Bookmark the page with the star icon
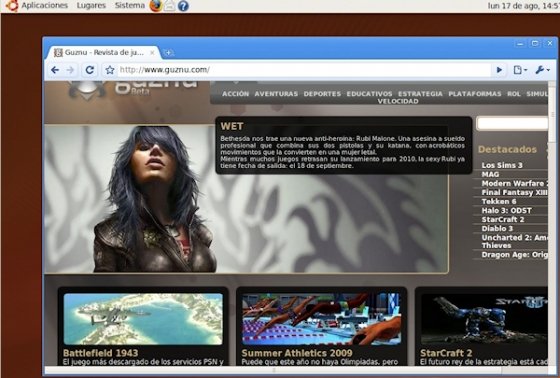 coord(110,70)
